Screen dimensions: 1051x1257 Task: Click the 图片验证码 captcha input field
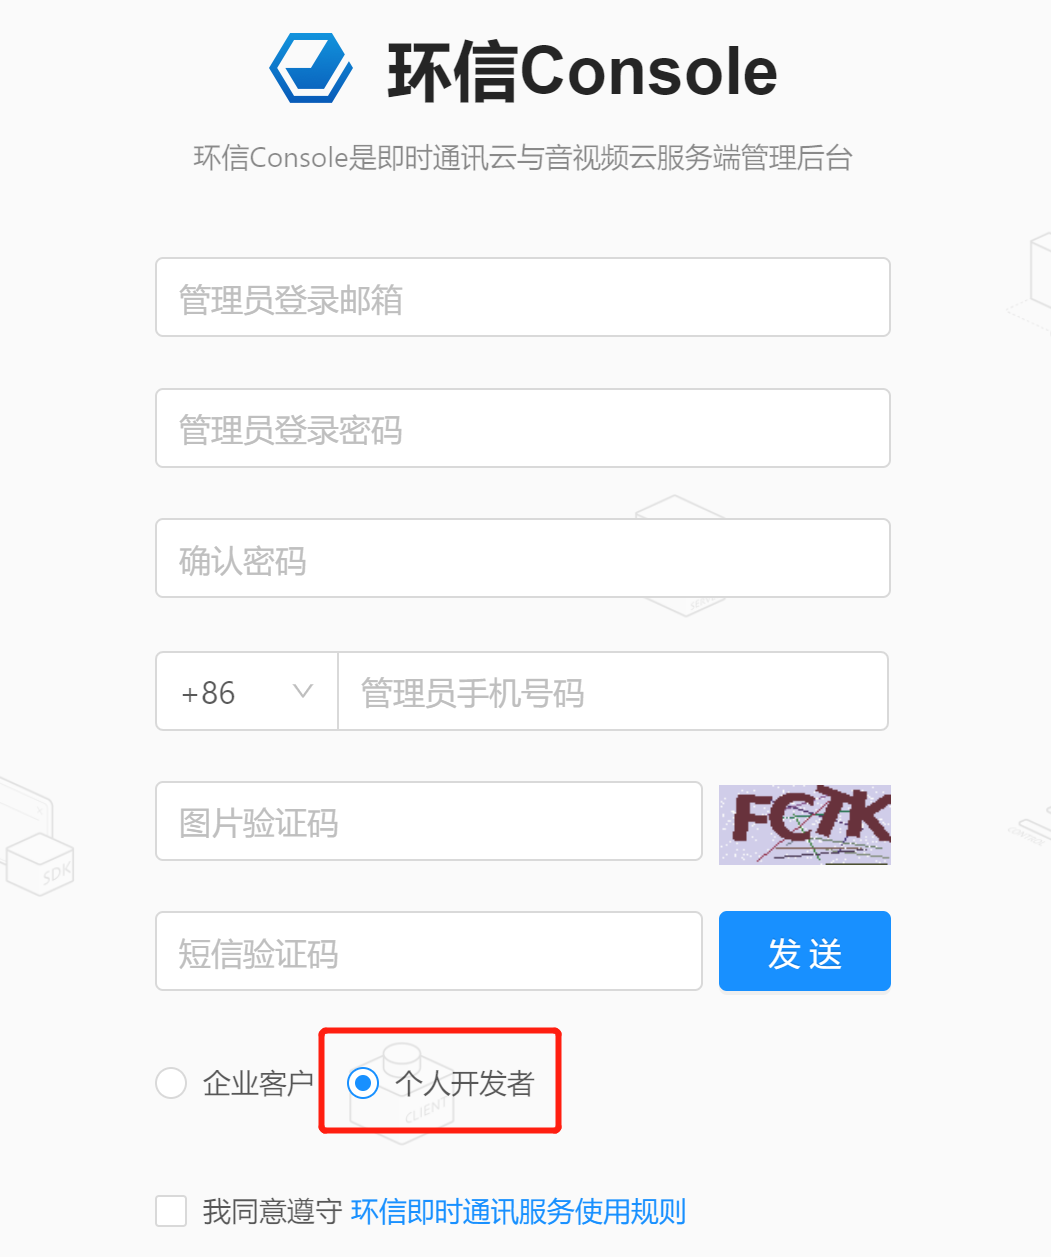[x=429, y=821]
